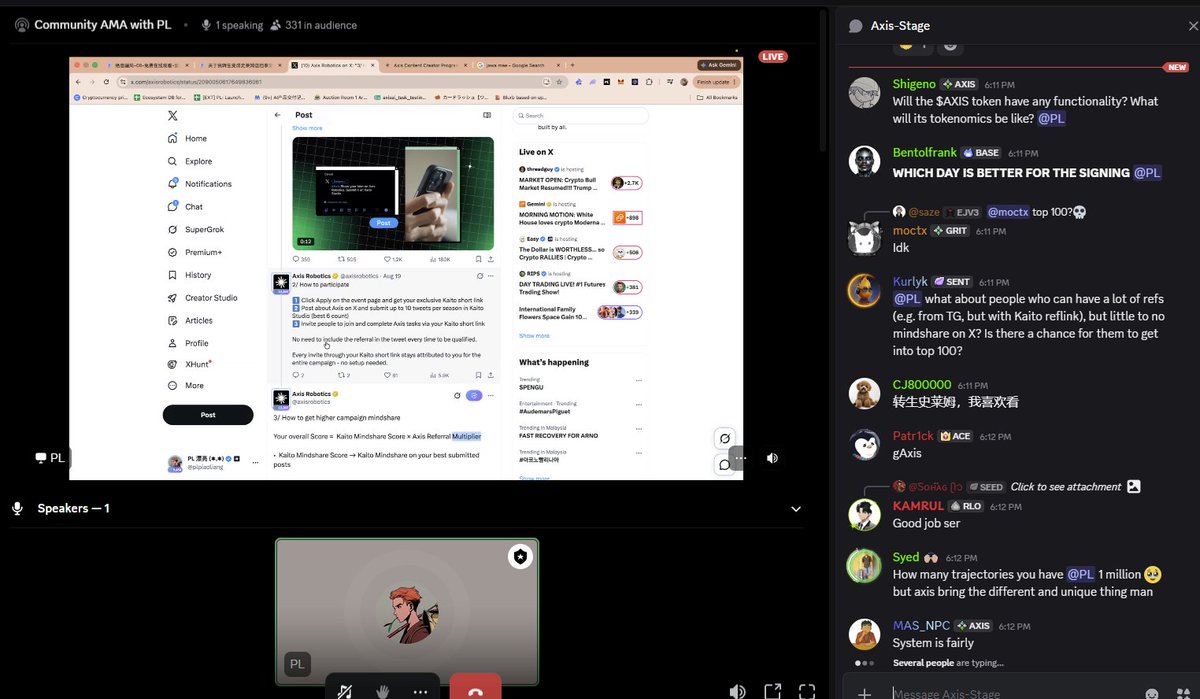The width and height of the screenshot is (1200, 699).
Task: Click Show more above the video
Action: (307, 128)
